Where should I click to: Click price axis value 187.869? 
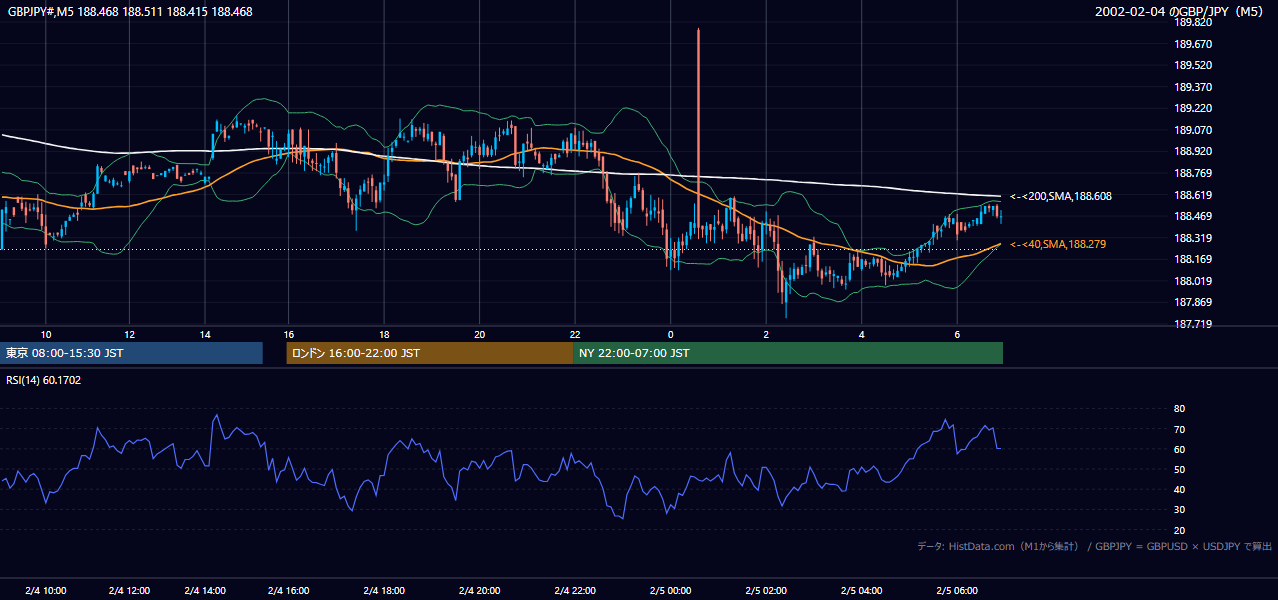coord(1192,303)
